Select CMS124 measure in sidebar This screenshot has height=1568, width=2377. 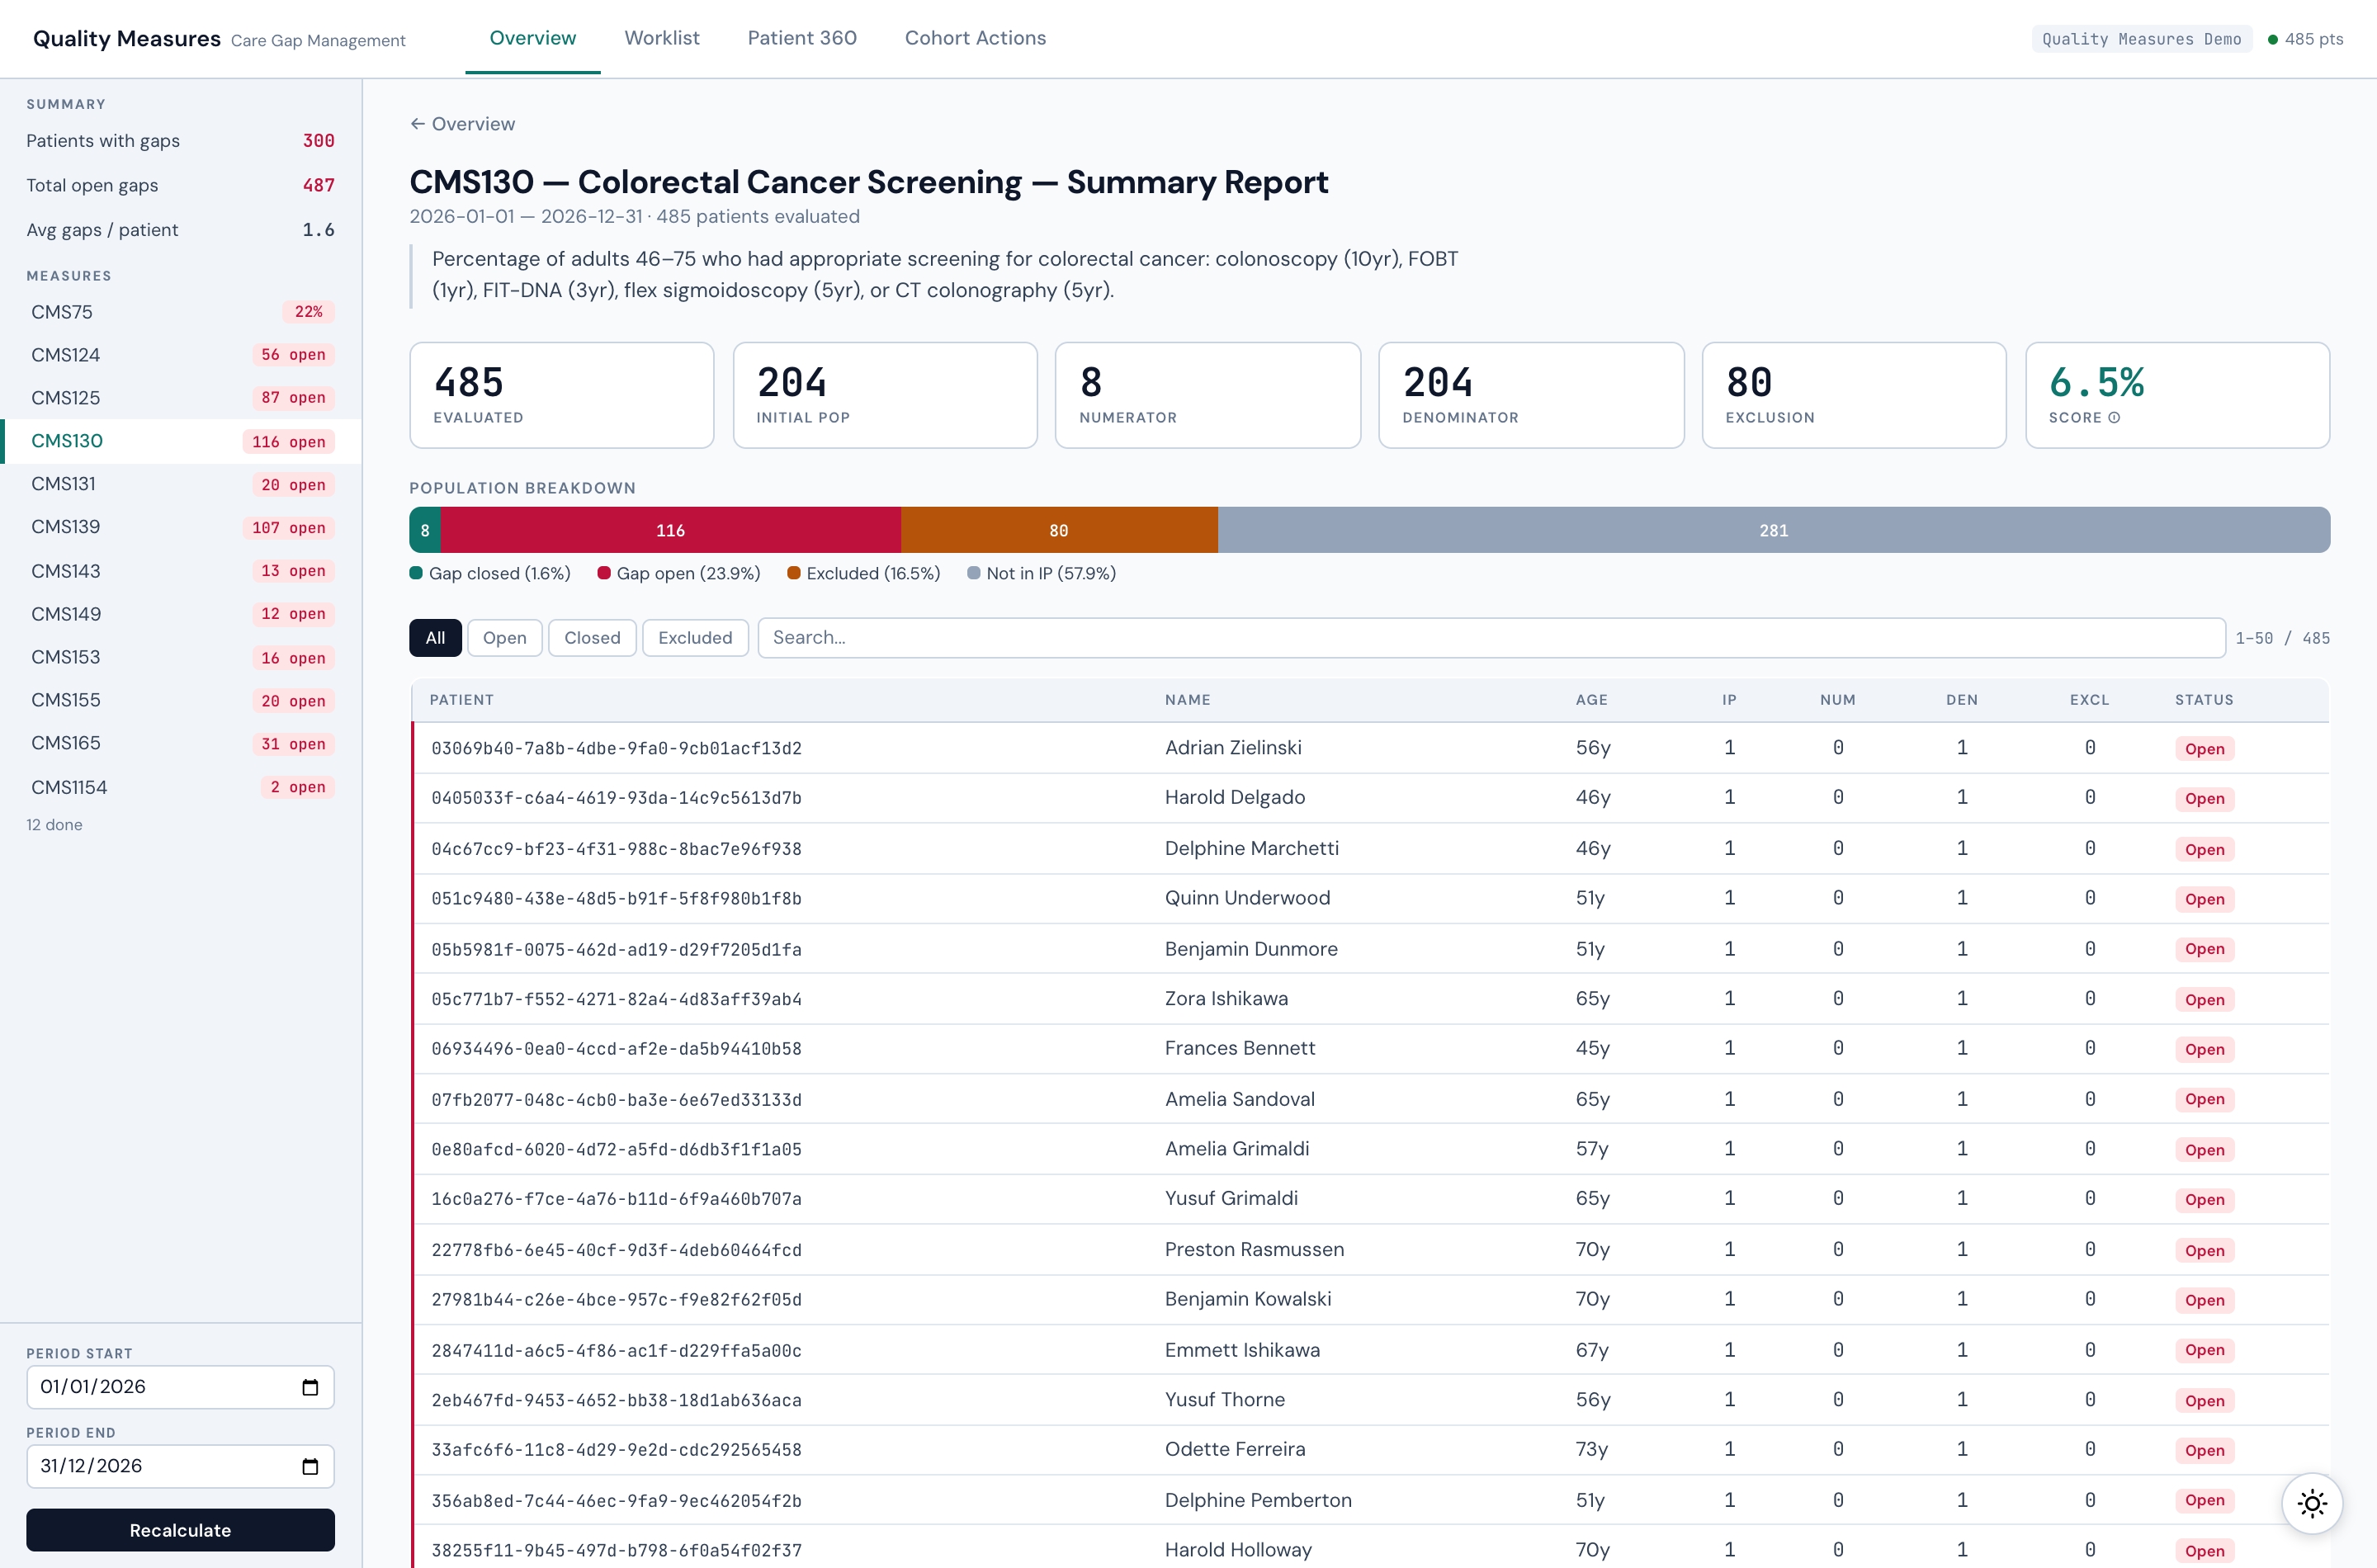pos(181,355)
